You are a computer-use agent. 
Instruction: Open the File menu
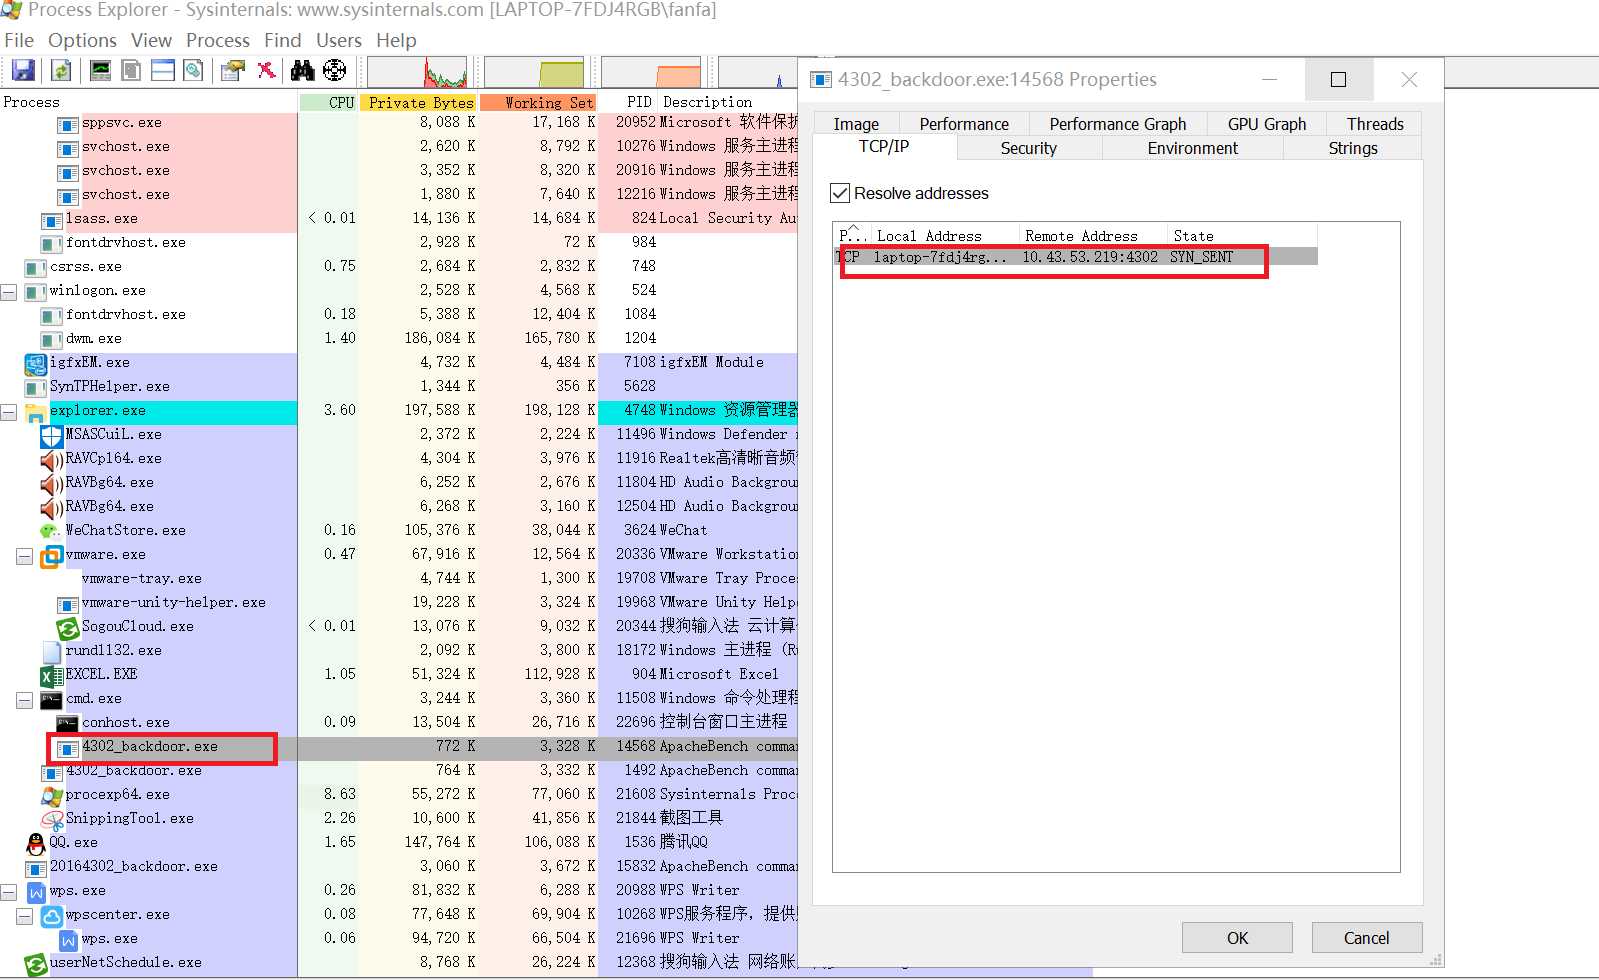click(x=19, y=40)
